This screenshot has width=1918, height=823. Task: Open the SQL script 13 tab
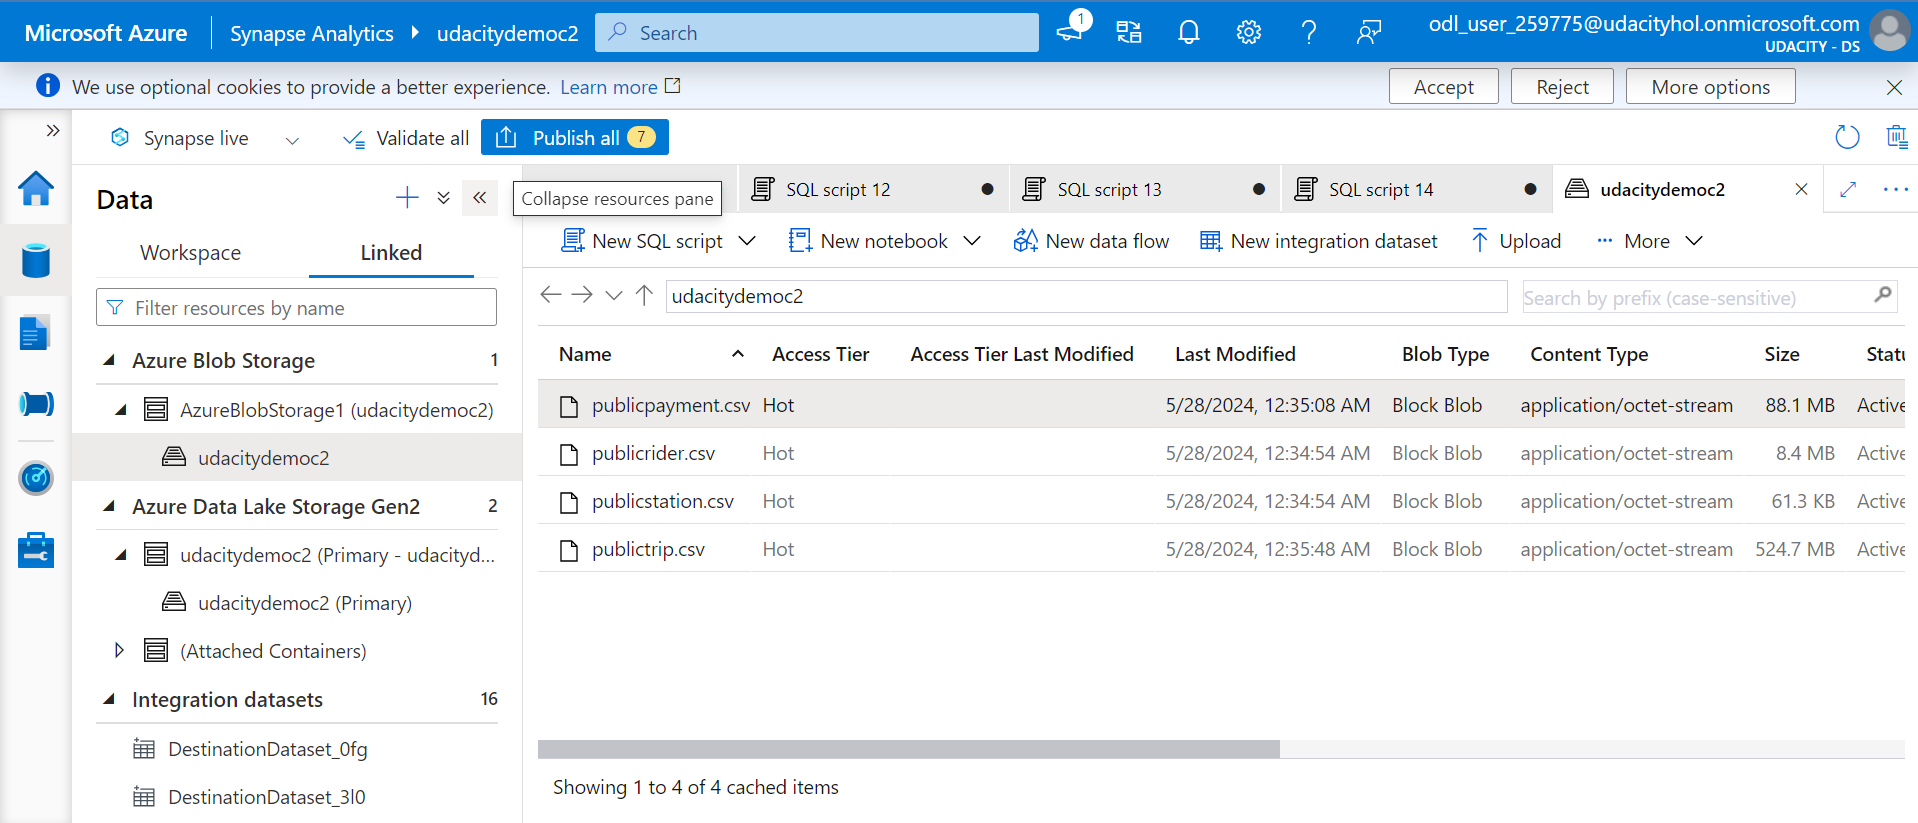[1145, 189]
